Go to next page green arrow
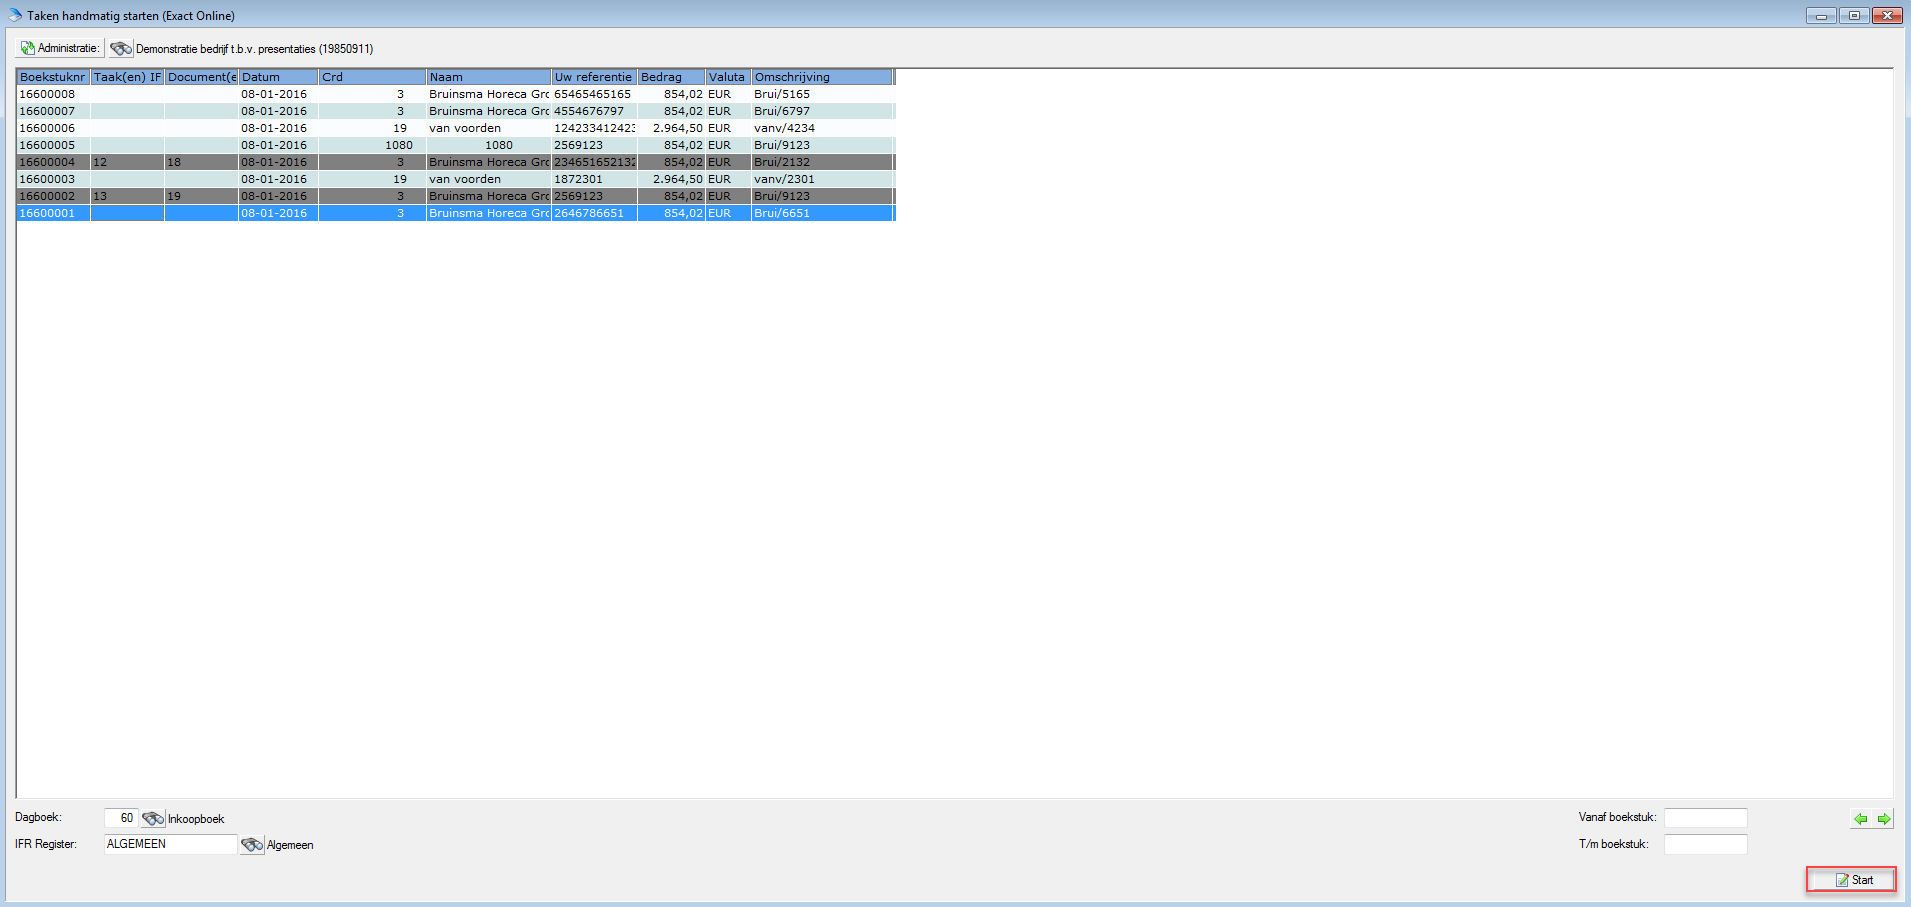This screenshot has width=1911, height=907. pos(1883,819)
